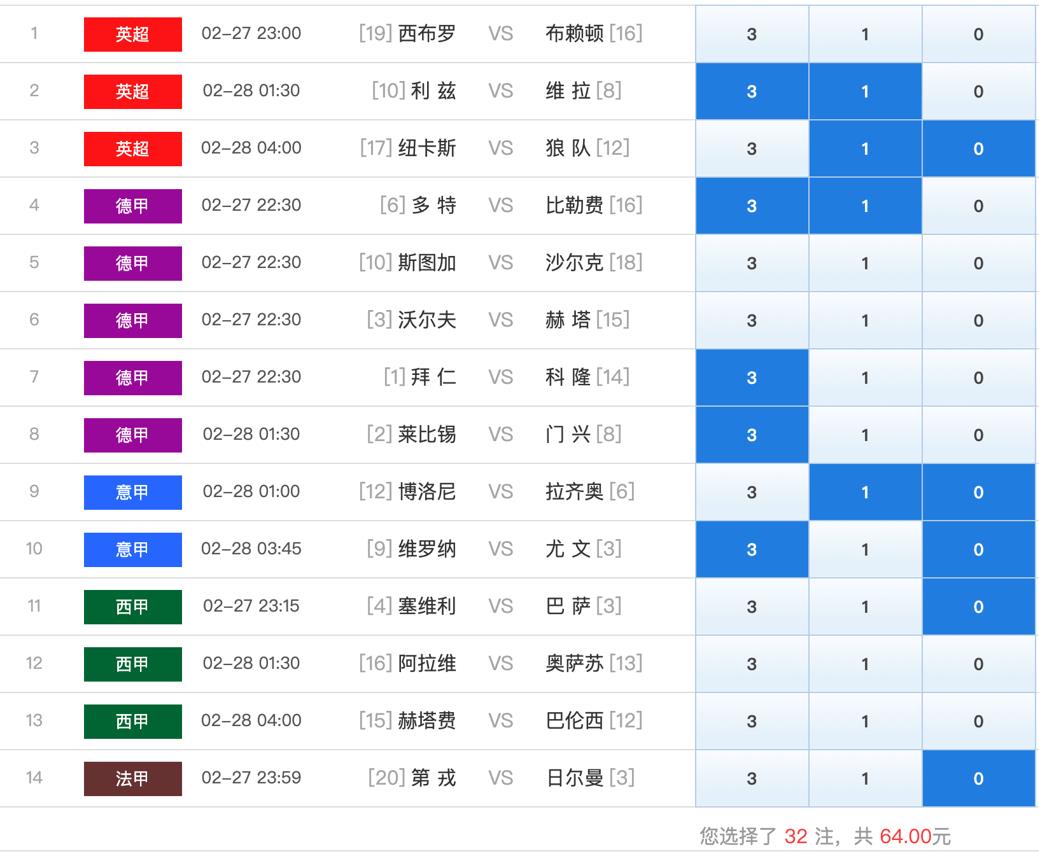Deselect 0 for 塞维利 vs 巴萨
The image size is (1039, 854).
pos(979,607)
